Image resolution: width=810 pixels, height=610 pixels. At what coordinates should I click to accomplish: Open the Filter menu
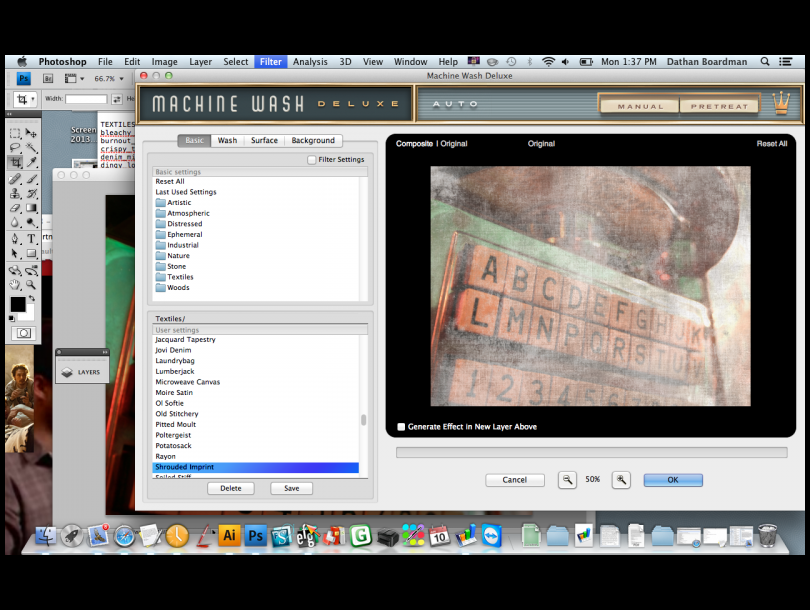pyautogui.click(x=271, y=61)
